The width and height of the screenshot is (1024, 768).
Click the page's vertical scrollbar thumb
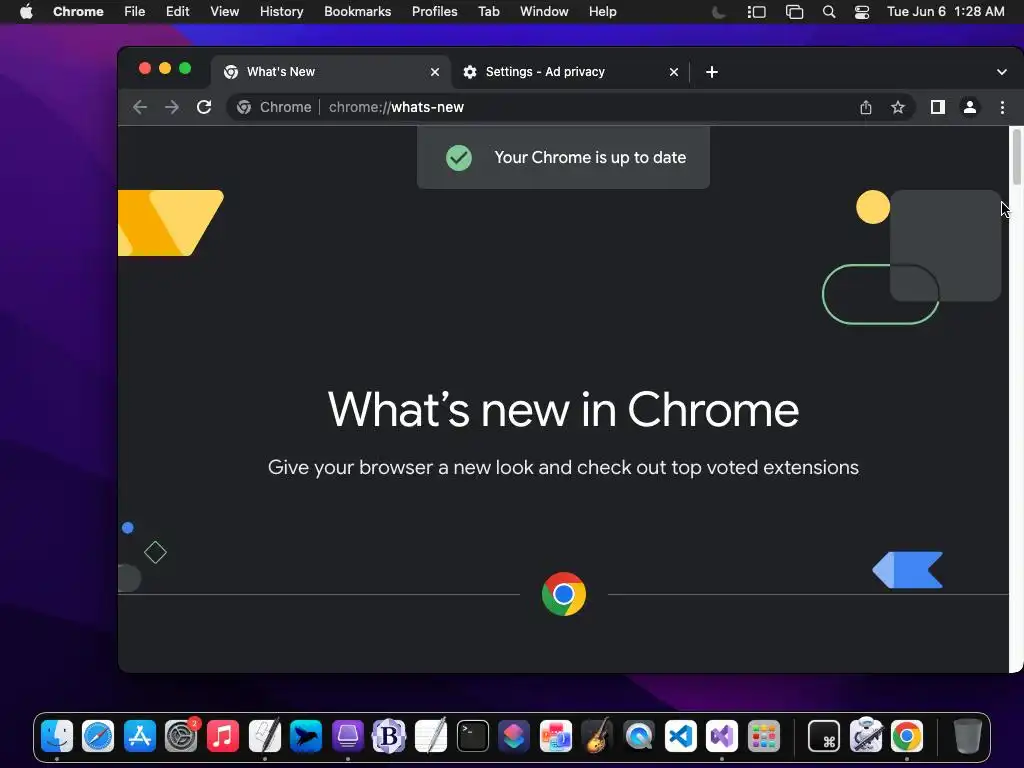(x=1016, y=157)
